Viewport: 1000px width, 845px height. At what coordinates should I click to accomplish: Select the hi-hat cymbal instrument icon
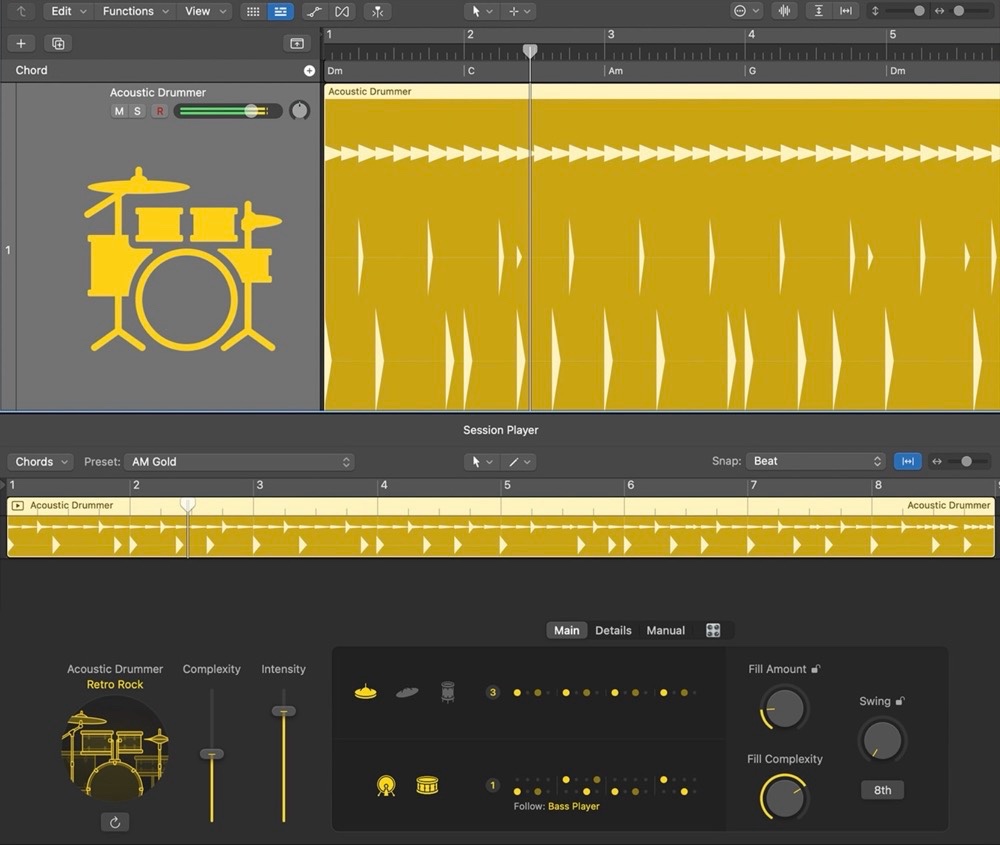pos(366,691)
